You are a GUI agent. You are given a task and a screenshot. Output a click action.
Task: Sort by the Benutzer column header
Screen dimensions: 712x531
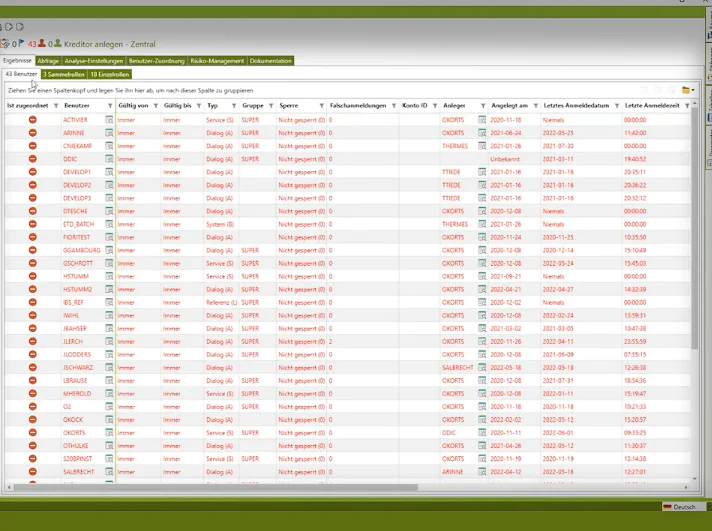(77, 105)
